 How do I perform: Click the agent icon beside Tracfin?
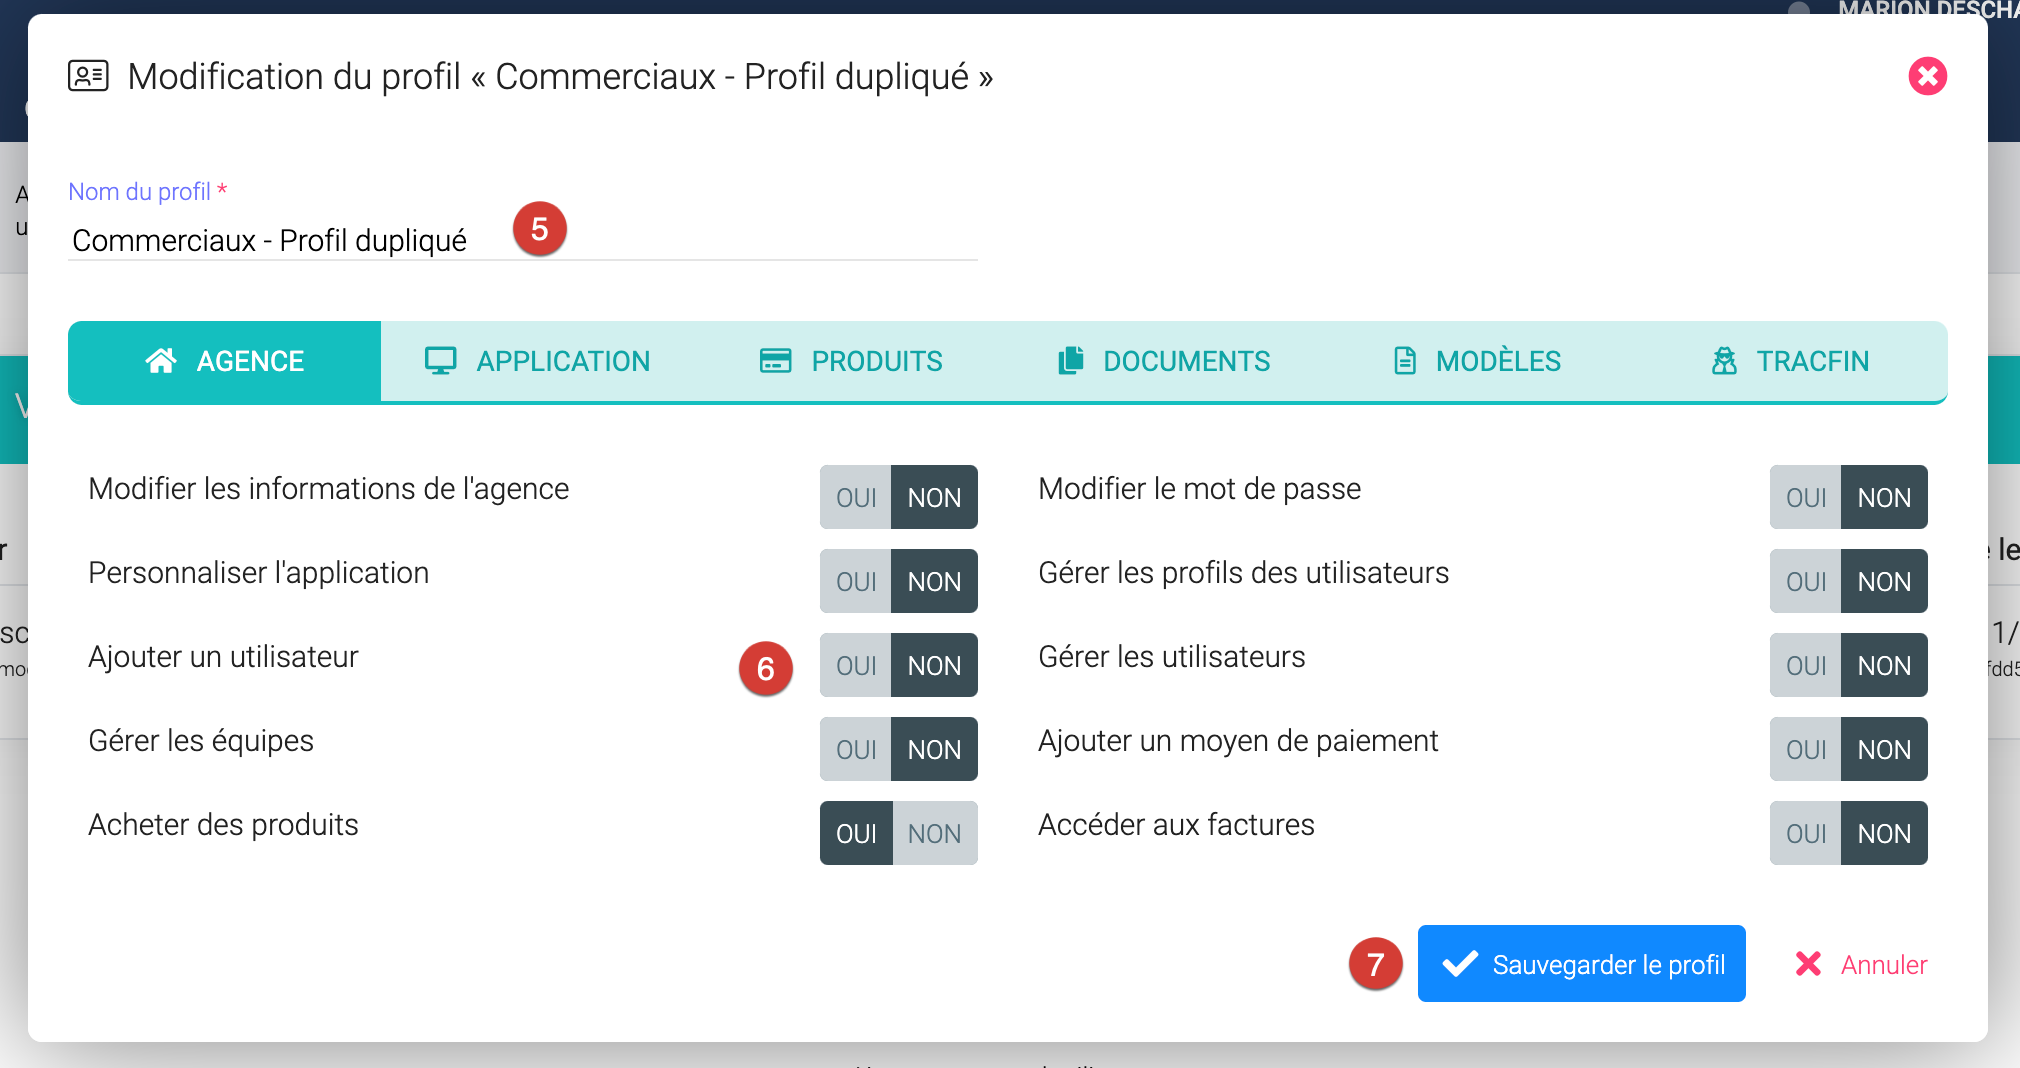point(1724,361)
